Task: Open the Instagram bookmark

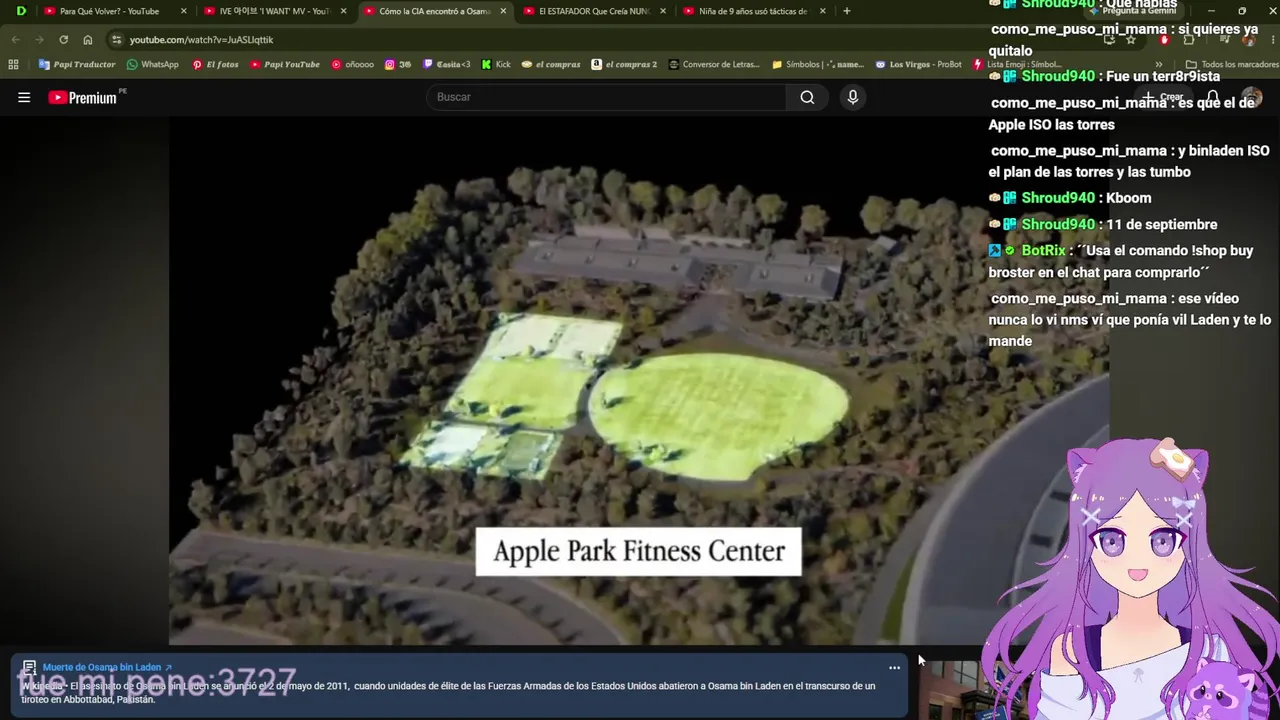Action: point(398,64)
